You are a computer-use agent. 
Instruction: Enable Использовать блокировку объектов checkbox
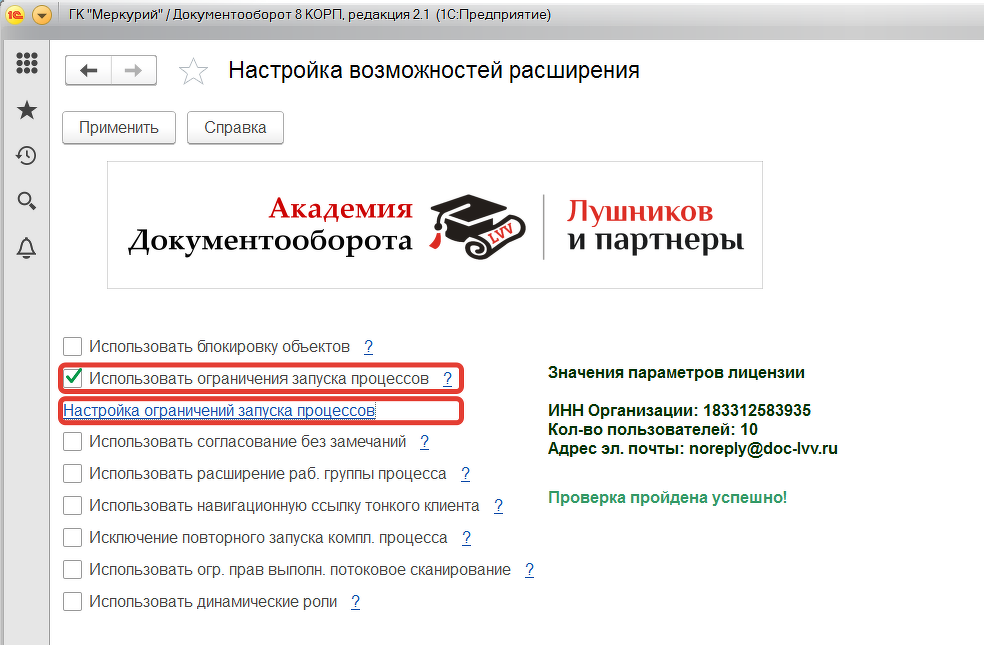coord(73,346)
